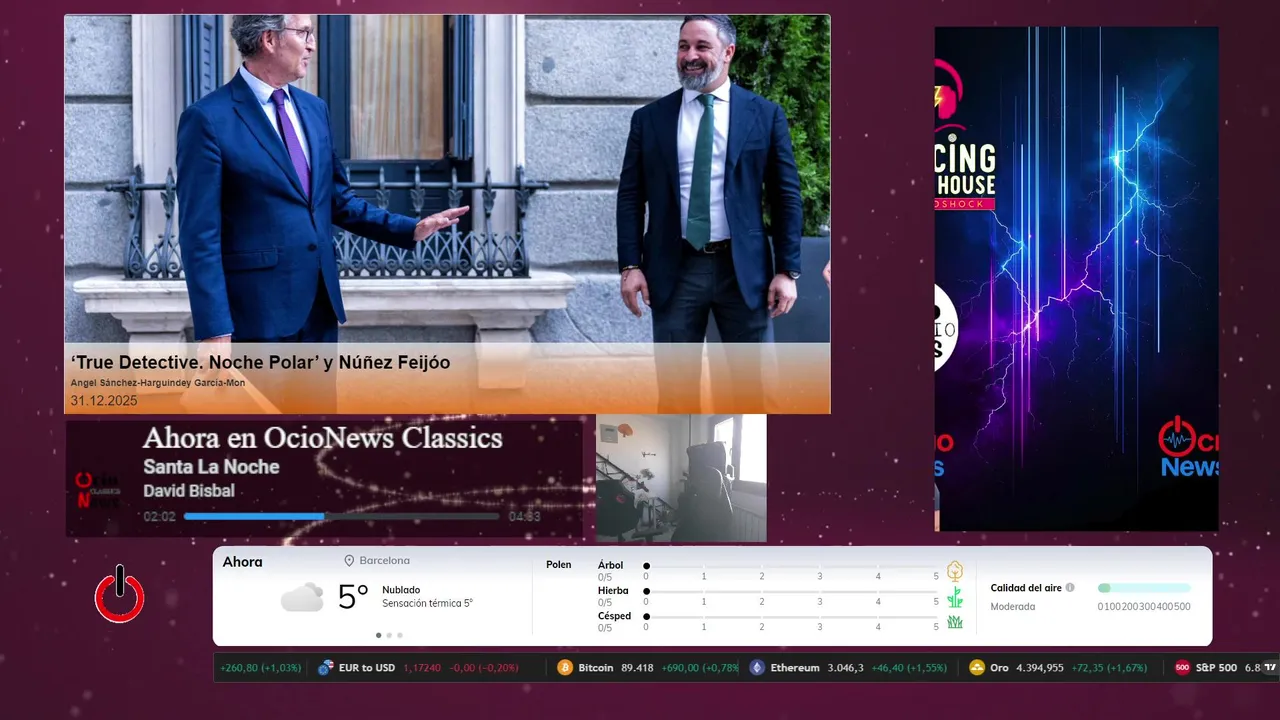Click the 'Moderada' air quality text
Screen dimensions: 1280x720
pyautogui.click(x=1013, y=606)
